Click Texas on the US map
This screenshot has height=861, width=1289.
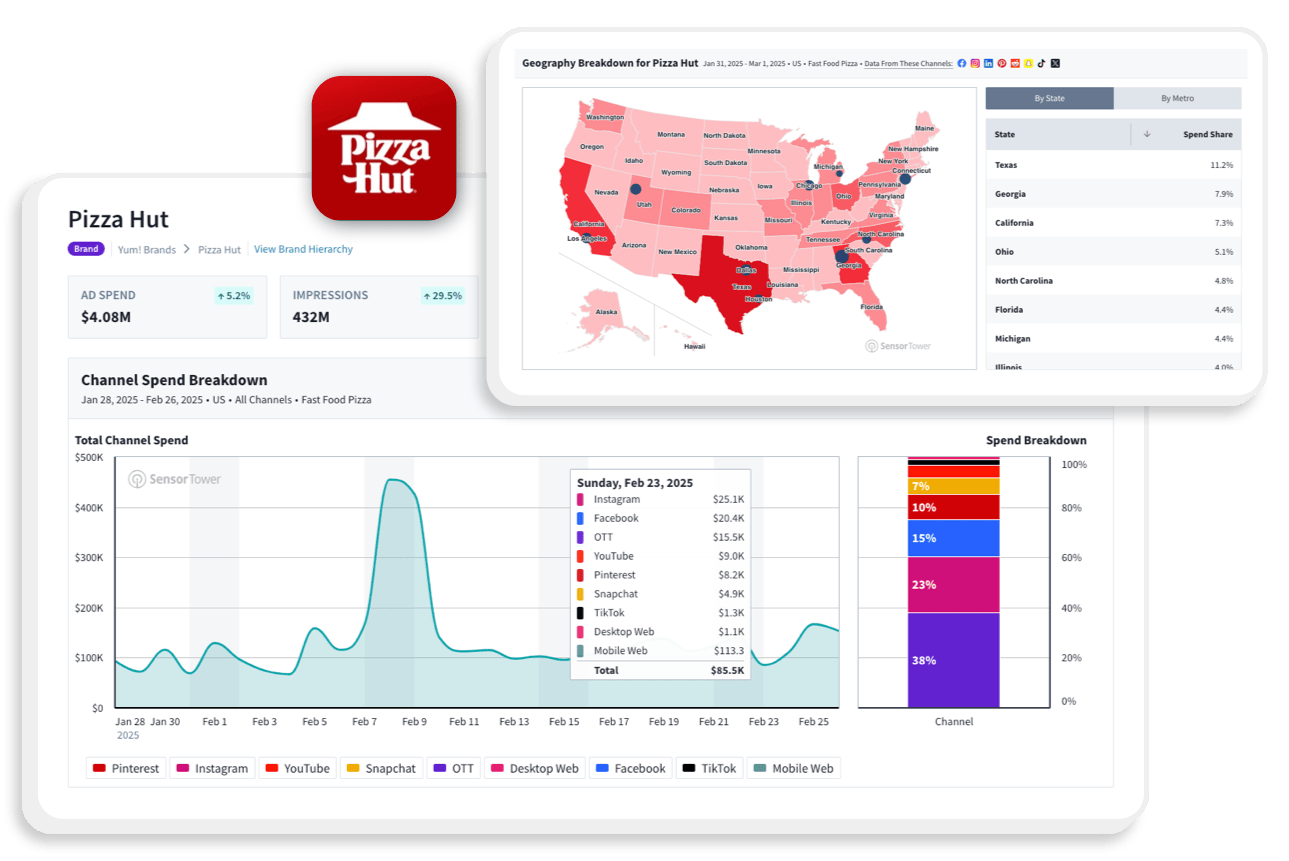tap(737, 285)
